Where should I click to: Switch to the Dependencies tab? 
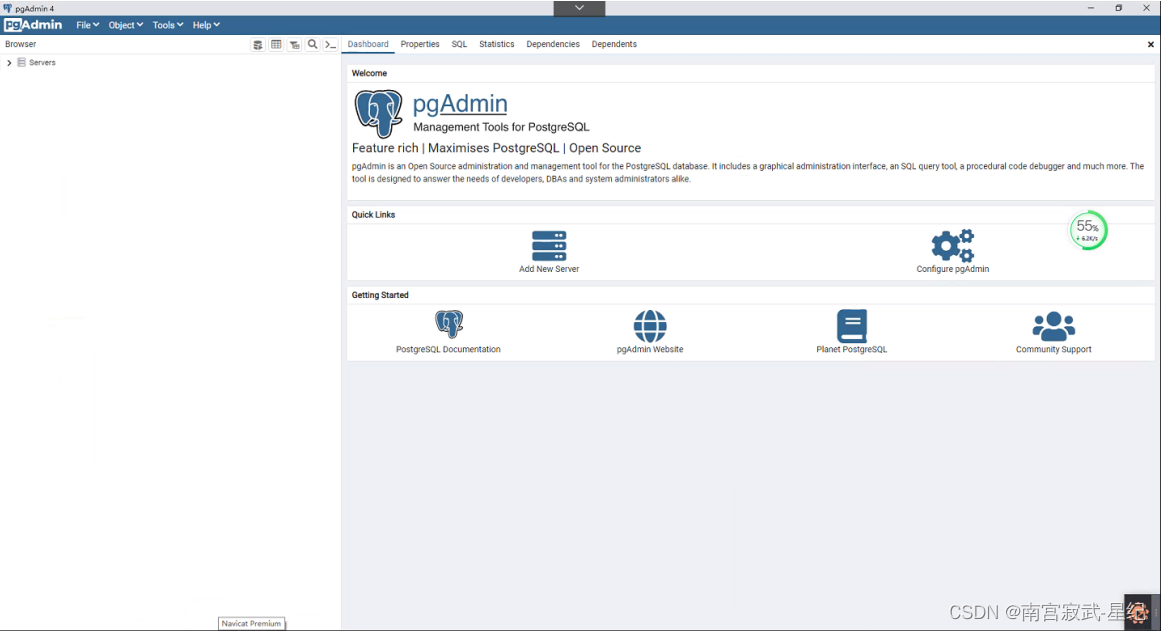click(x=553, y=44)
